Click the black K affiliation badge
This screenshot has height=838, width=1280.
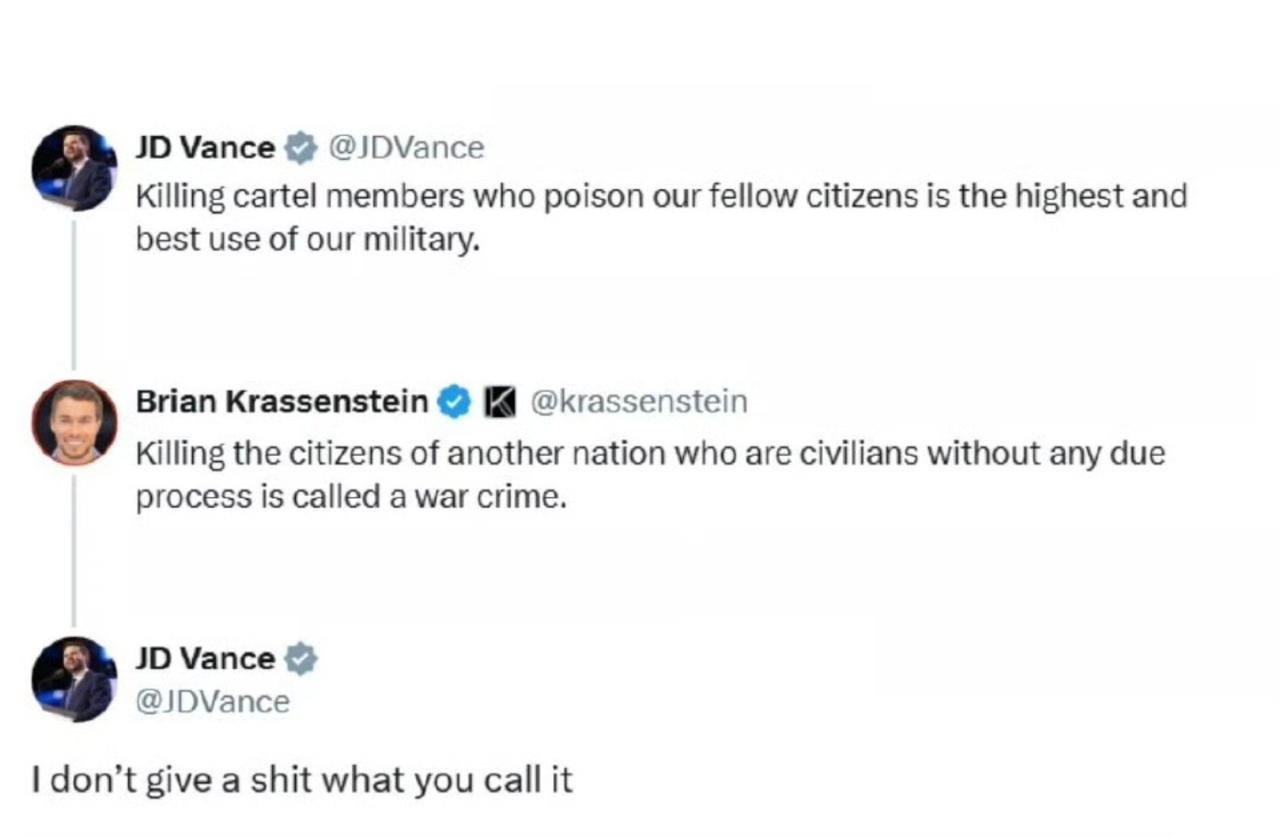[500, 402]
